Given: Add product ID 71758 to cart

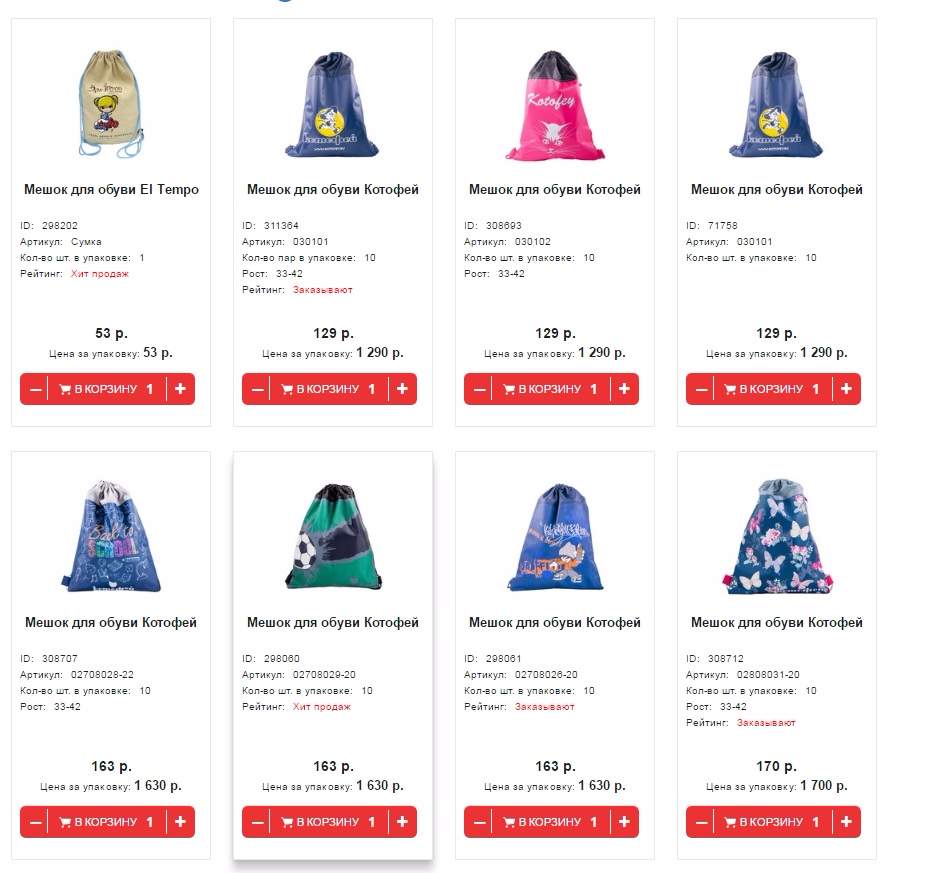Looking at the screenshot, I should (x=772, y=389).
